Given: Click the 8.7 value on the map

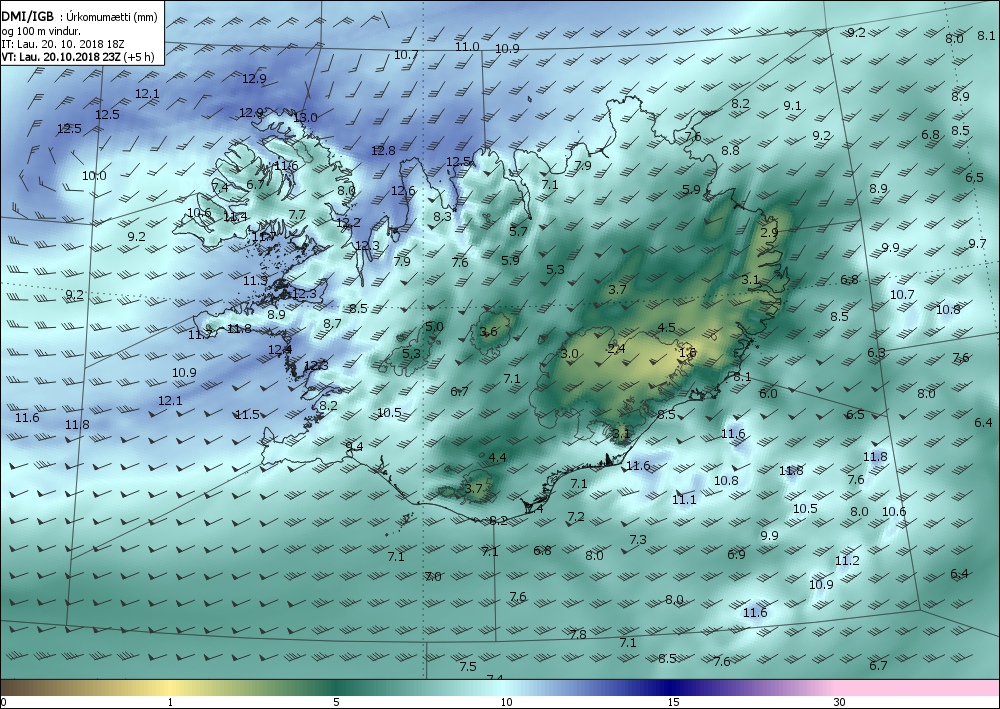Looking at the screenshot, I should click(332, 323).
